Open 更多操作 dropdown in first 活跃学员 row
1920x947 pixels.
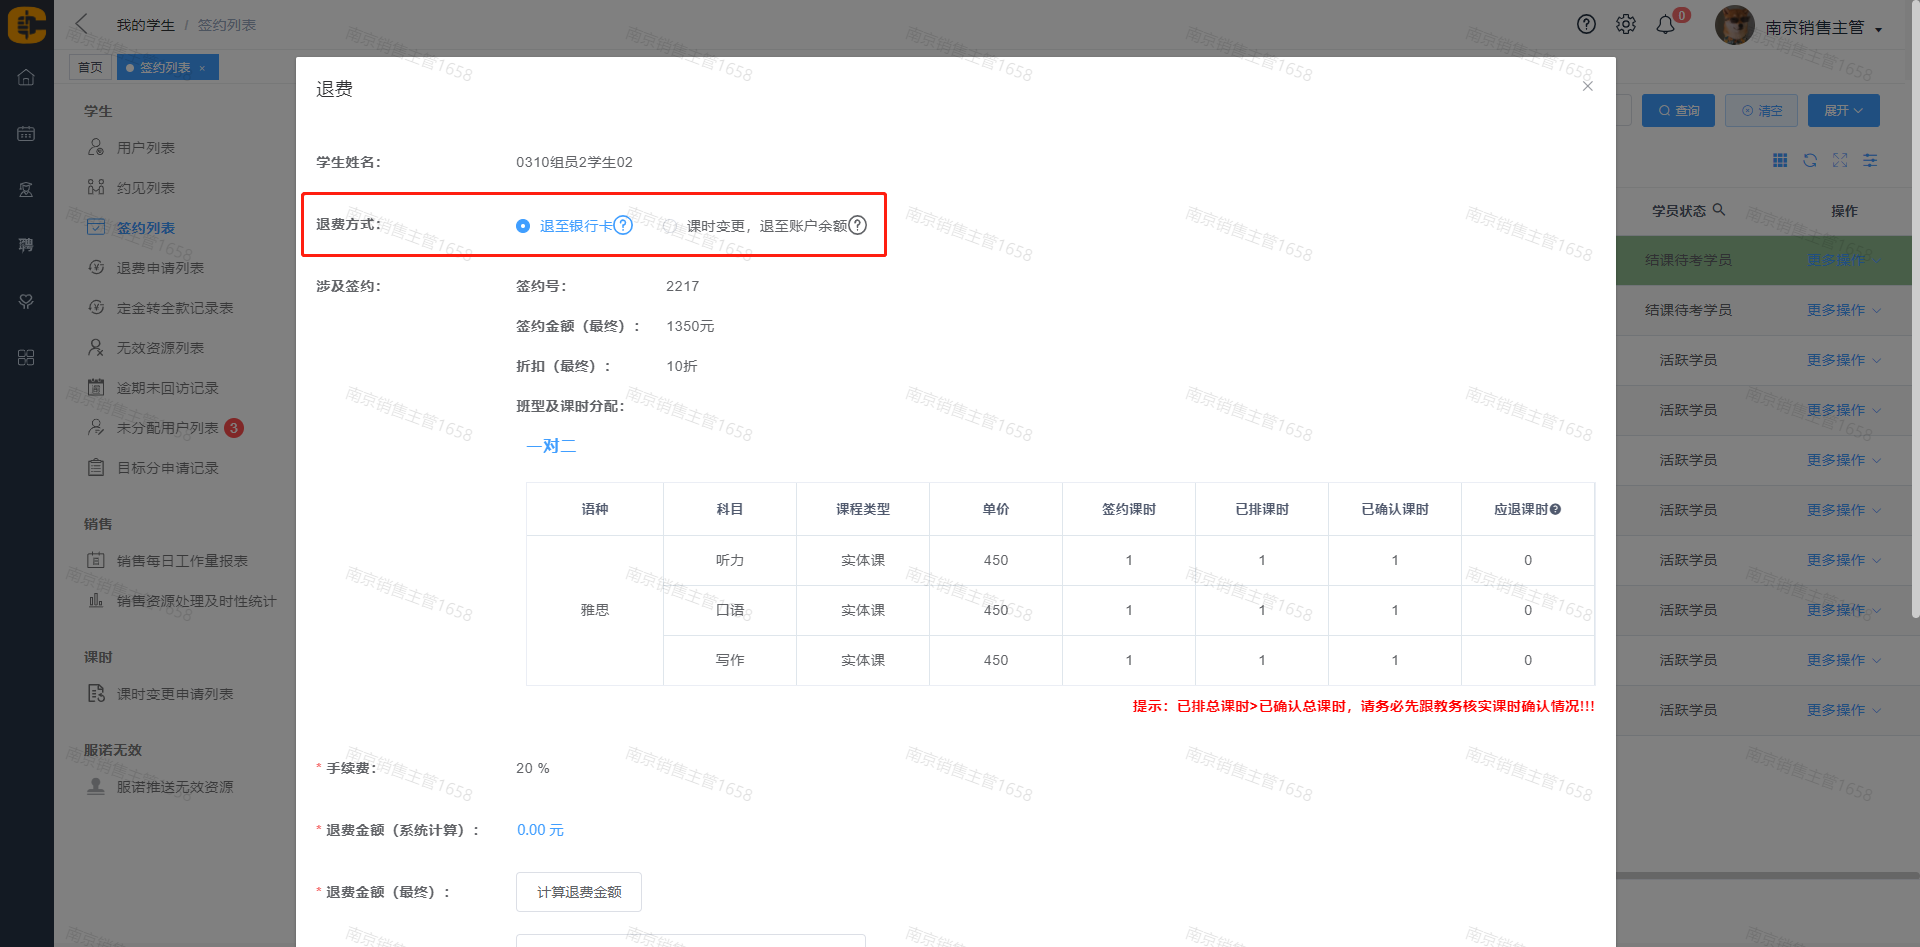point(1843,360)
